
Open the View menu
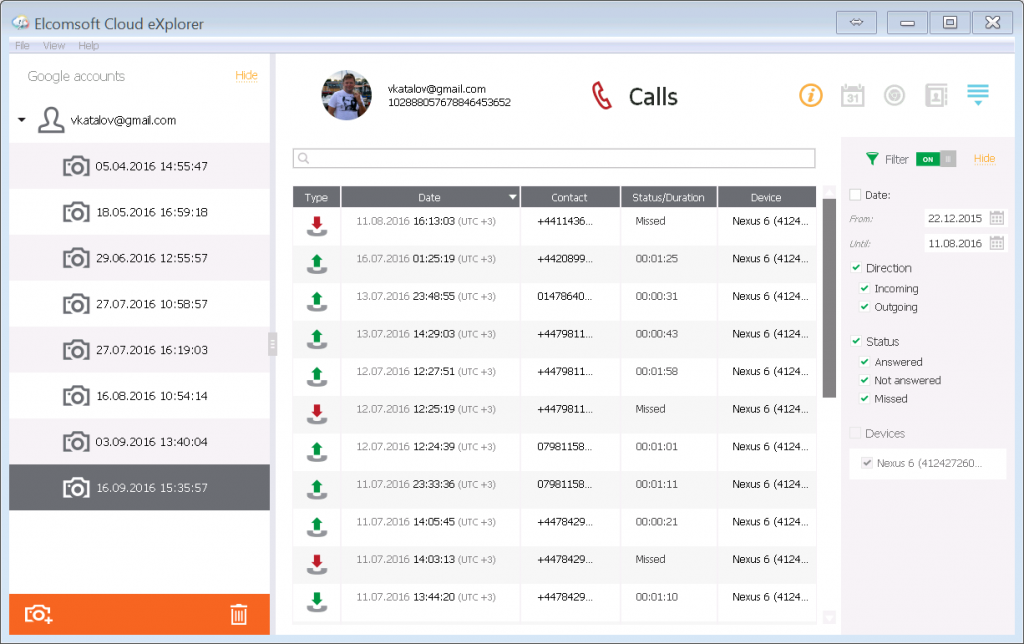pos(54,45)
